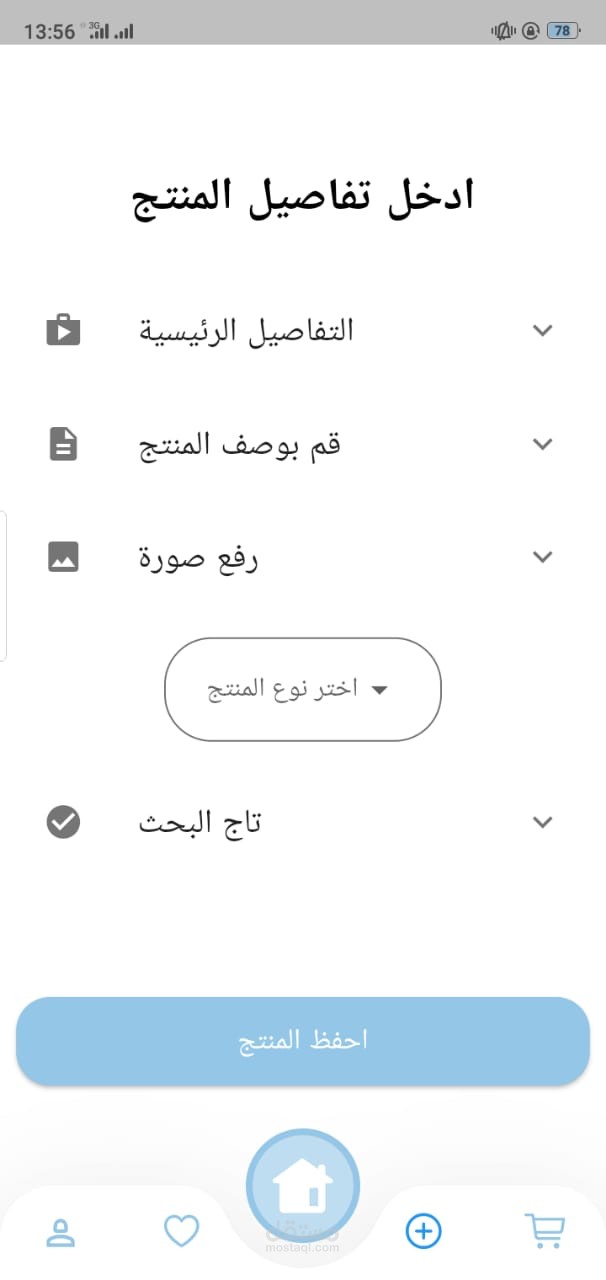Click the briefcase icon beside التفاصيل الرئيسية
The height and width of the screenshot is (1280, 606).
[63, 330]
